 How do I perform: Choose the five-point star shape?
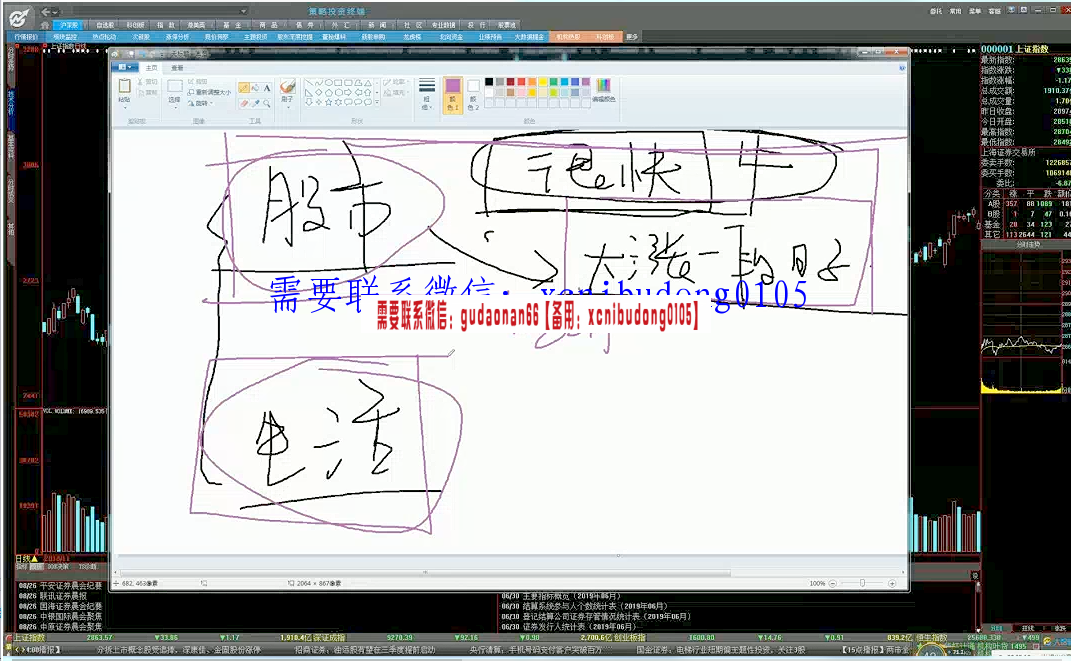329,102
